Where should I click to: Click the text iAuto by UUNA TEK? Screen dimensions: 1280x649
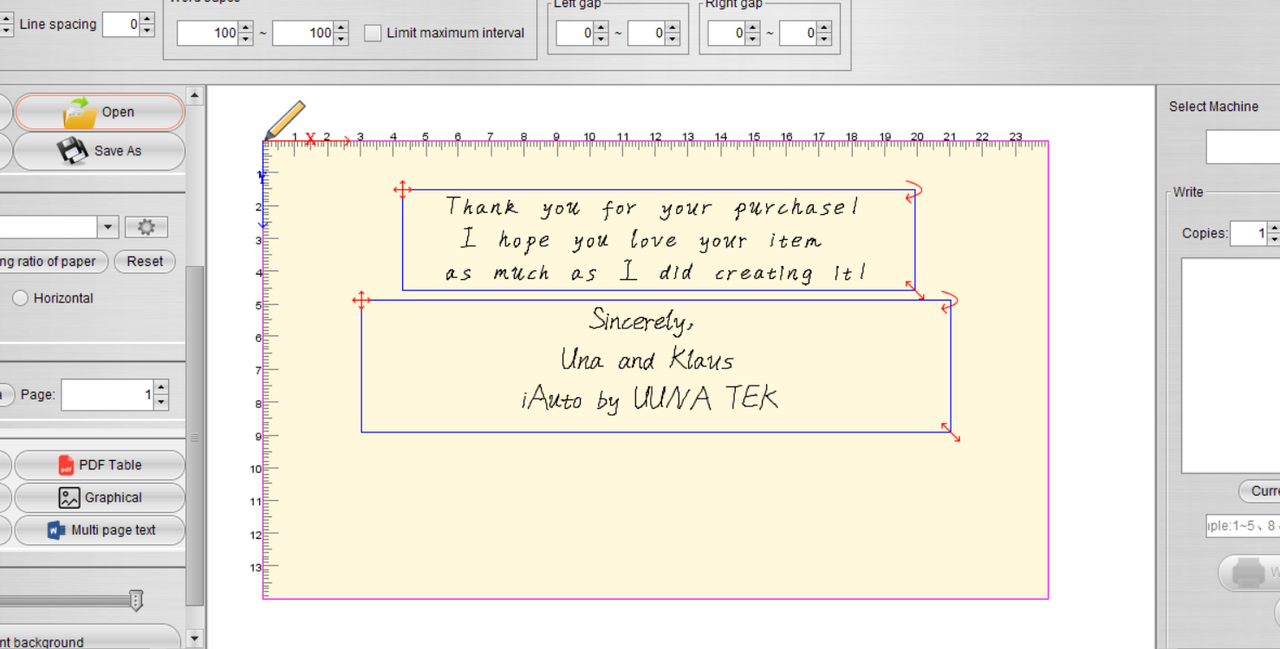(649, 401)
